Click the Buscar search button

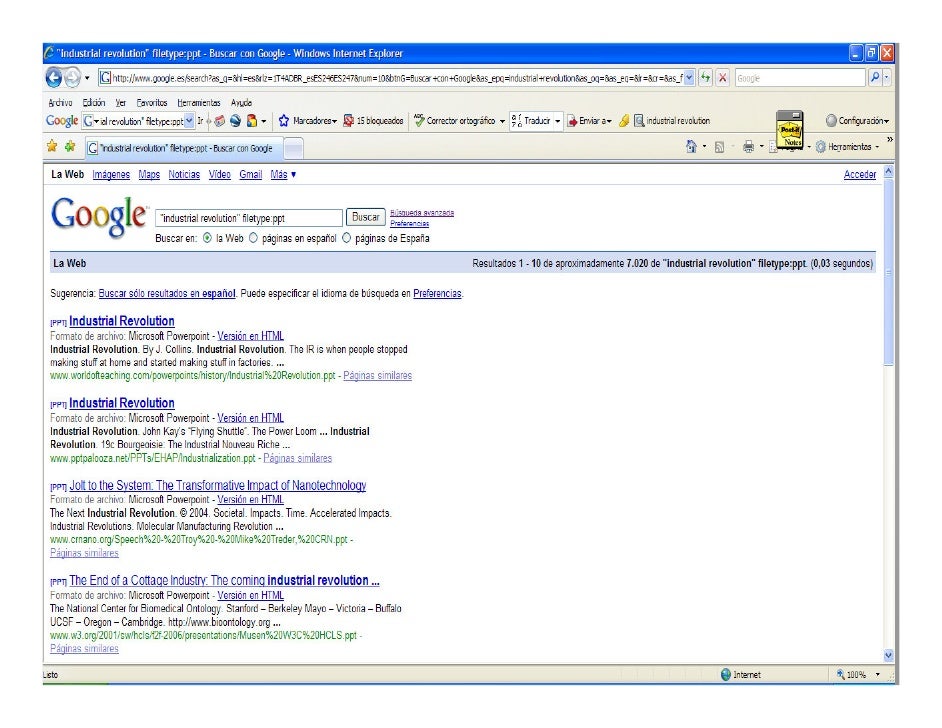[365, 217]
